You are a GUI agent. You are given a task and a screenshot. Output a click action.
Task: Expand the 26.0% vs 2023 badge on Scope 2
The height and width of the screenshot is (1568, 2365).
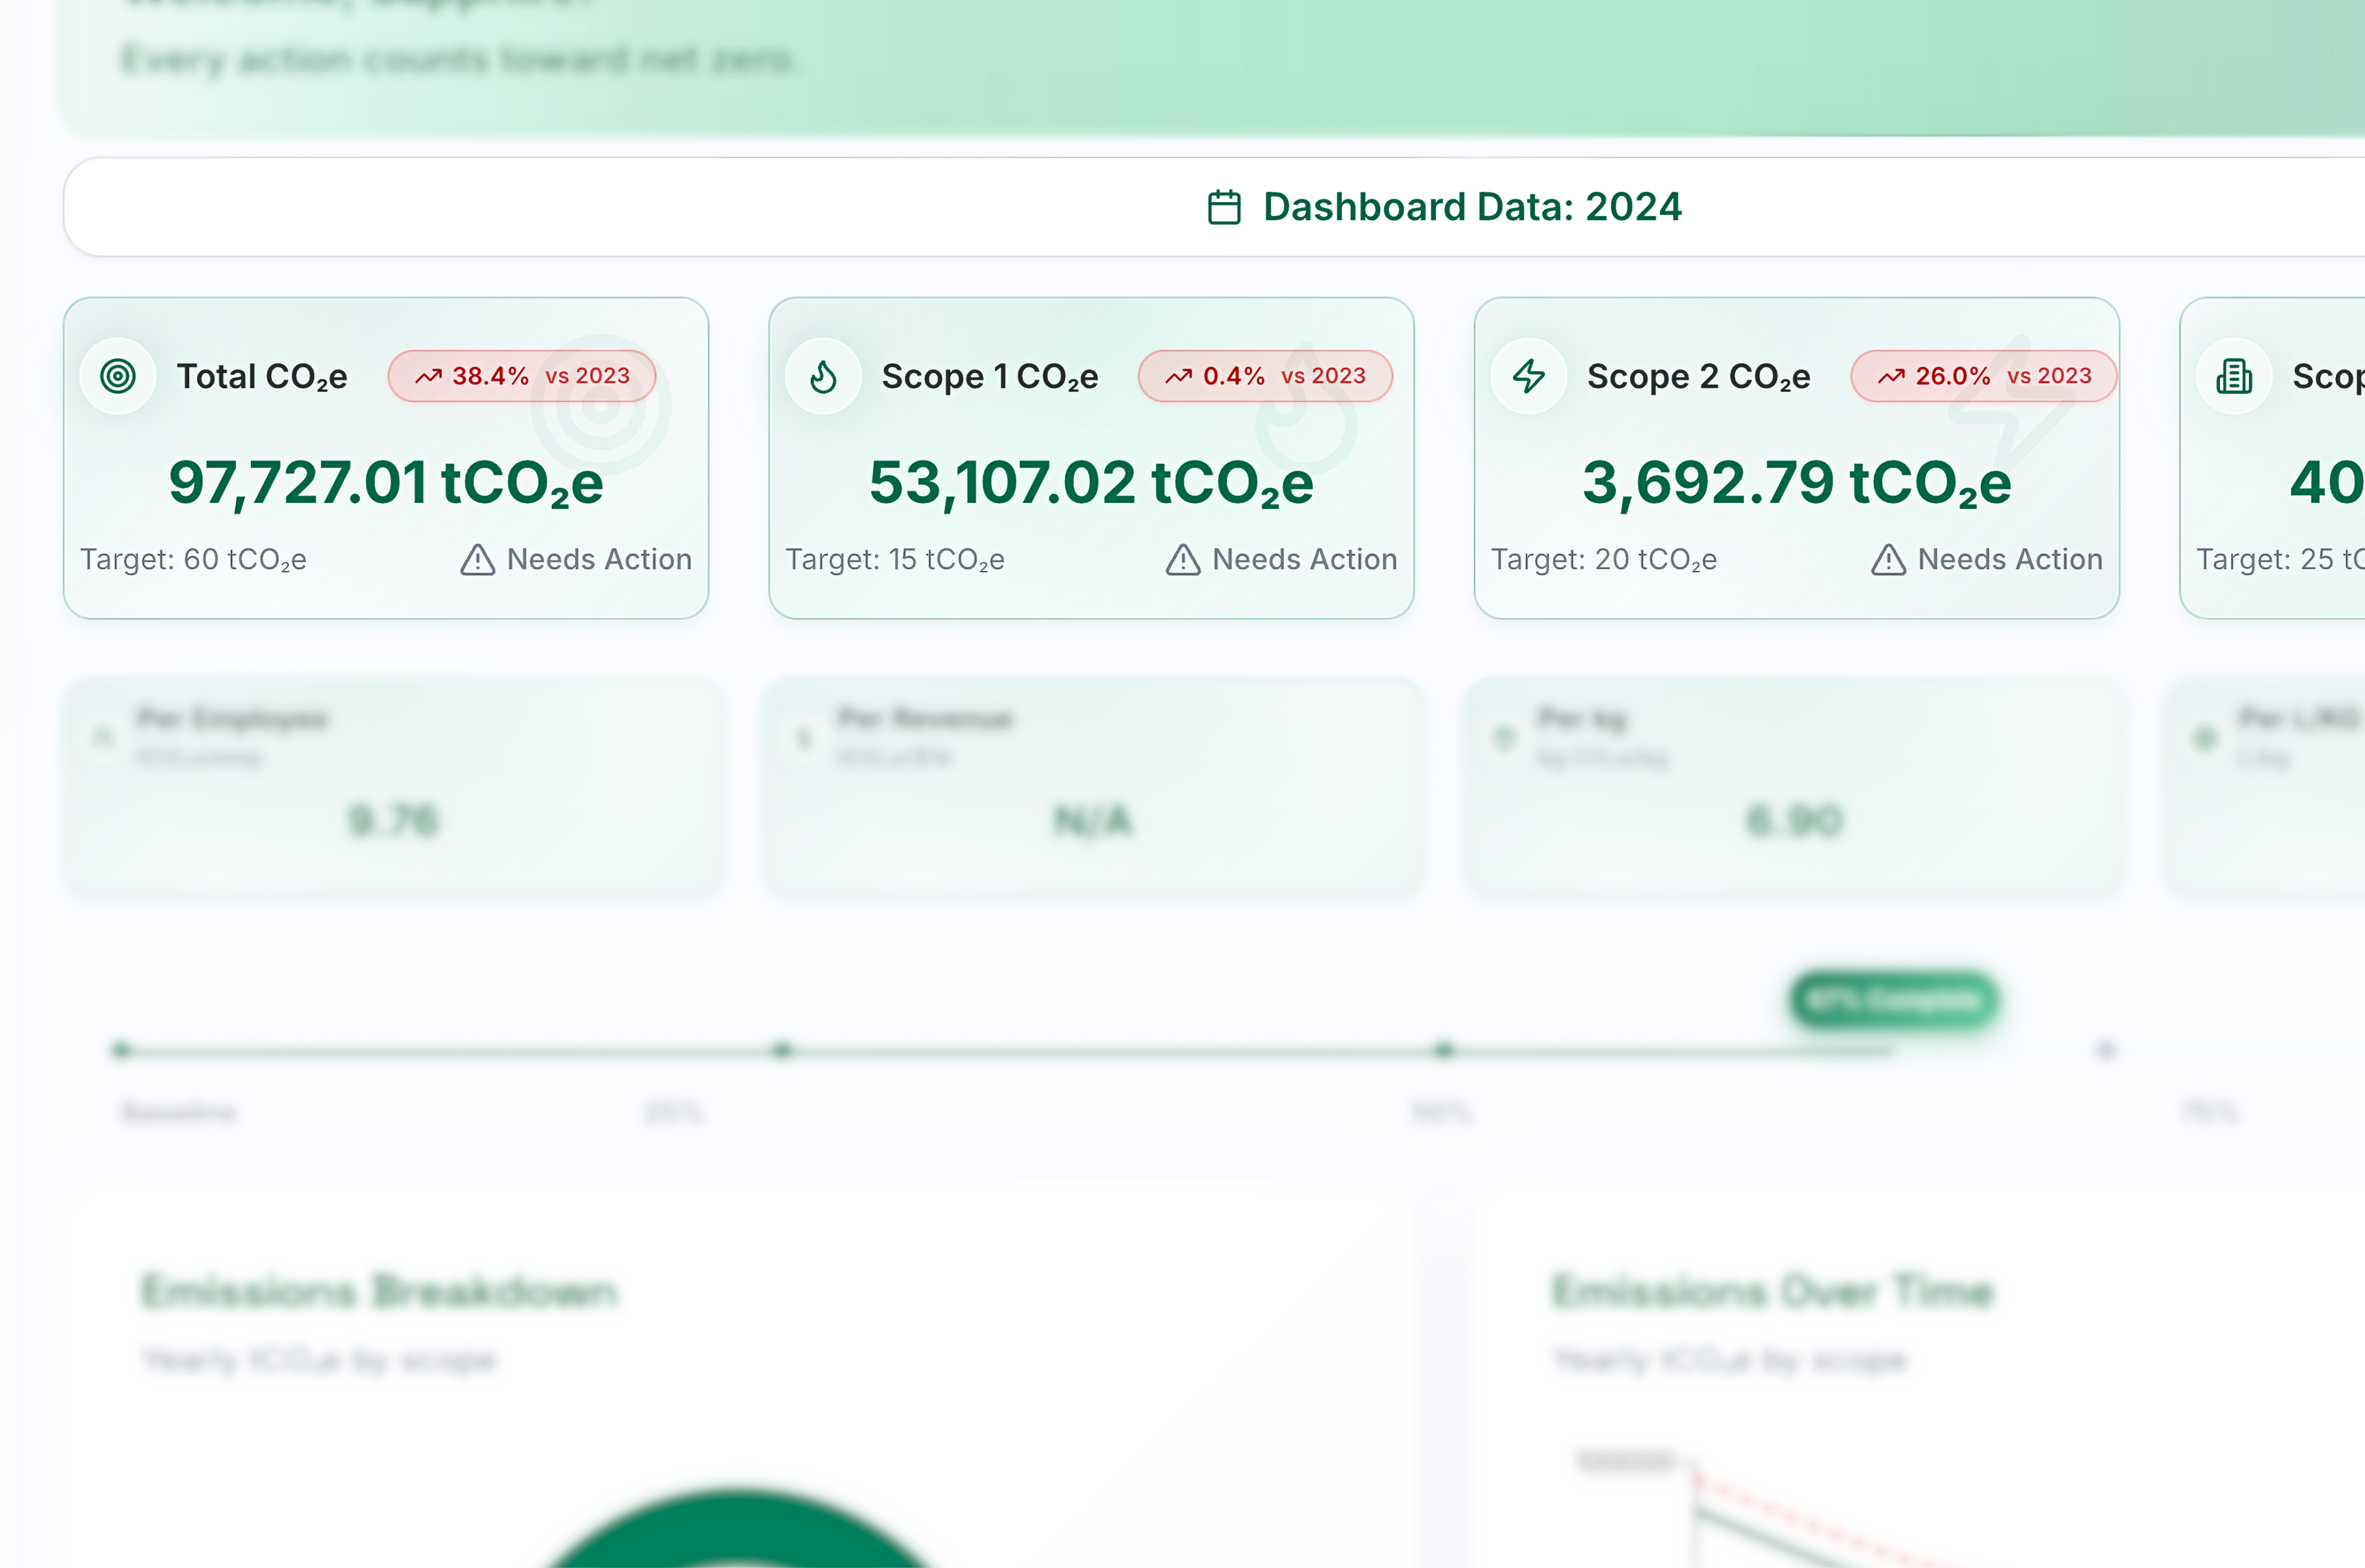(x=1982, y=376)
